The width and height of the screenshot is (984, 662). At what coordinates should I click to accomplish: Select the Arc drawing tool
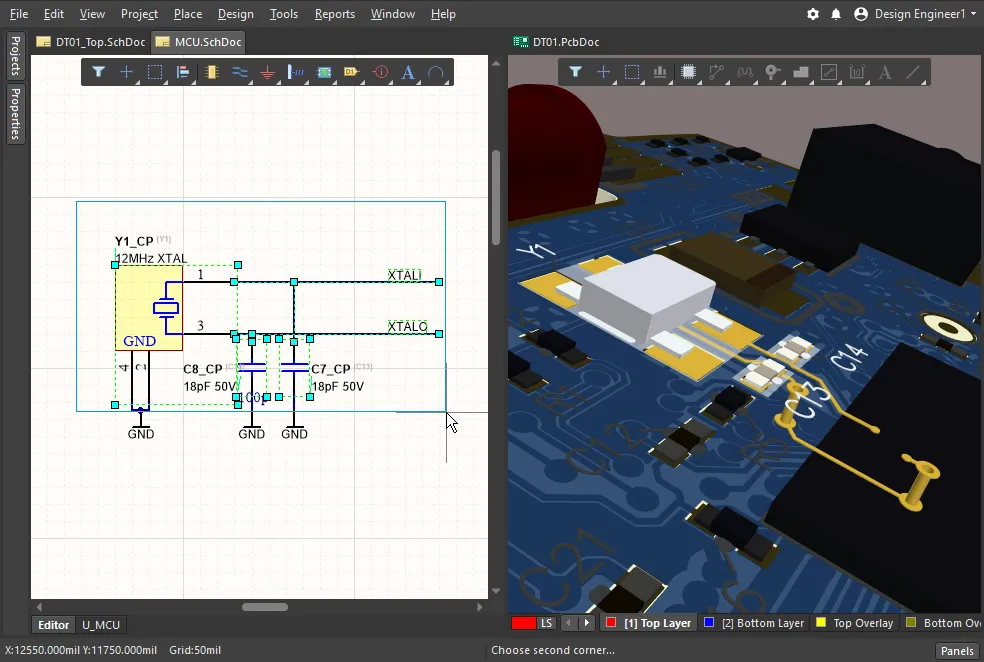[x=436, y=72]
